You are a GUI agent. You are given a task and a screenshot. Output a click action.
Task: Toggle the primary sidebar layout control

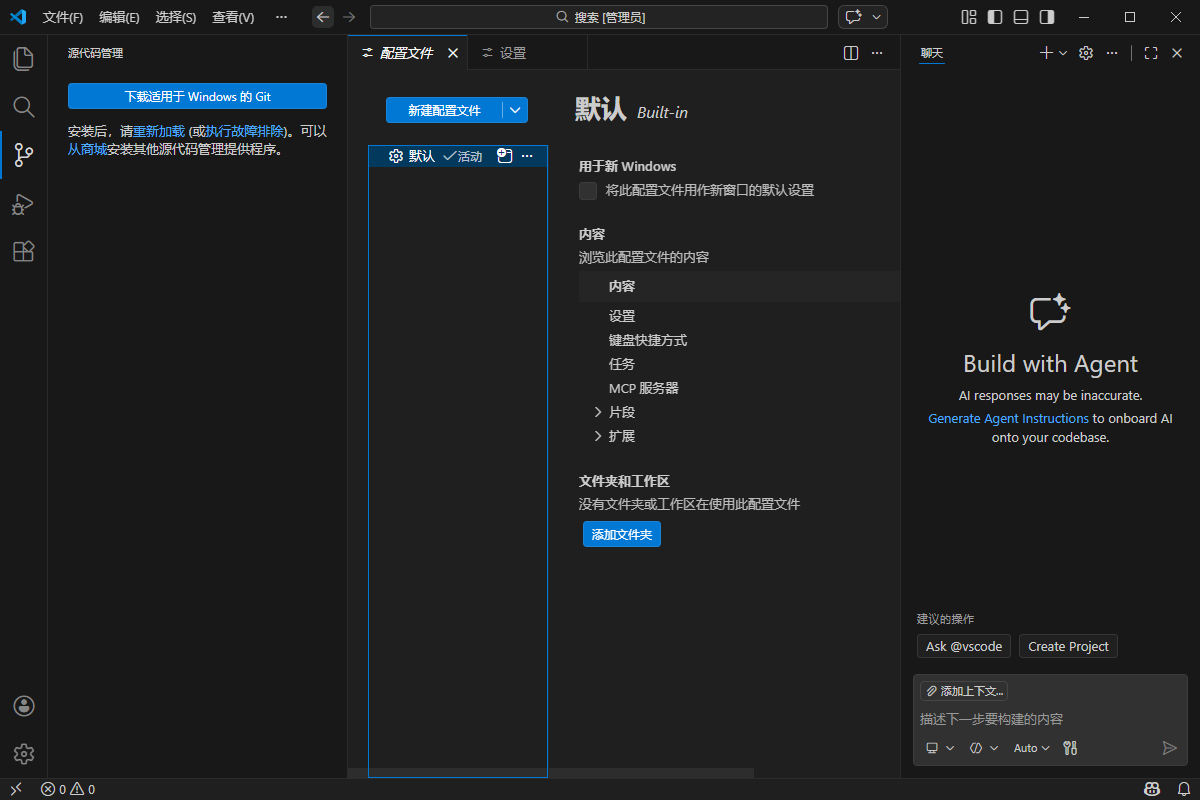(993, 17)
